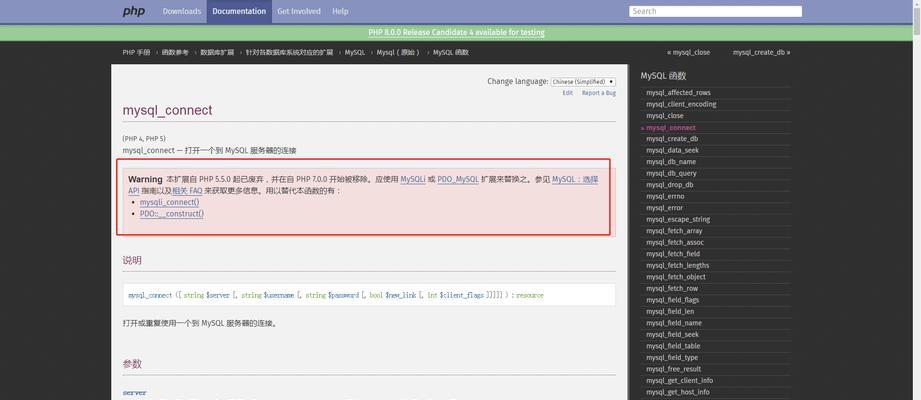
Task: Click MySQL 函数 breadcrumb link
Action: (x=451, y=52)
